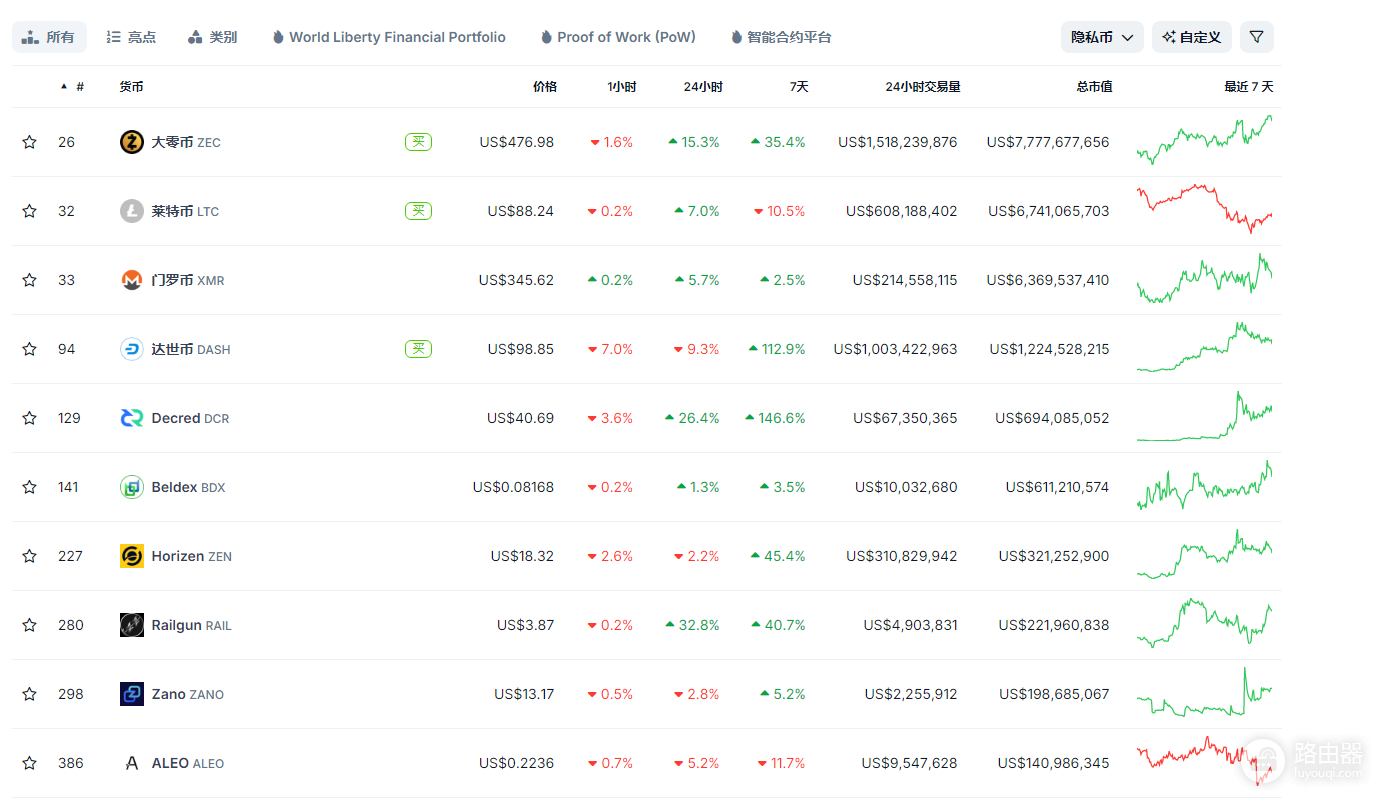Click the 买 button for LTC

pyautogui.click(x=419, y=211)
